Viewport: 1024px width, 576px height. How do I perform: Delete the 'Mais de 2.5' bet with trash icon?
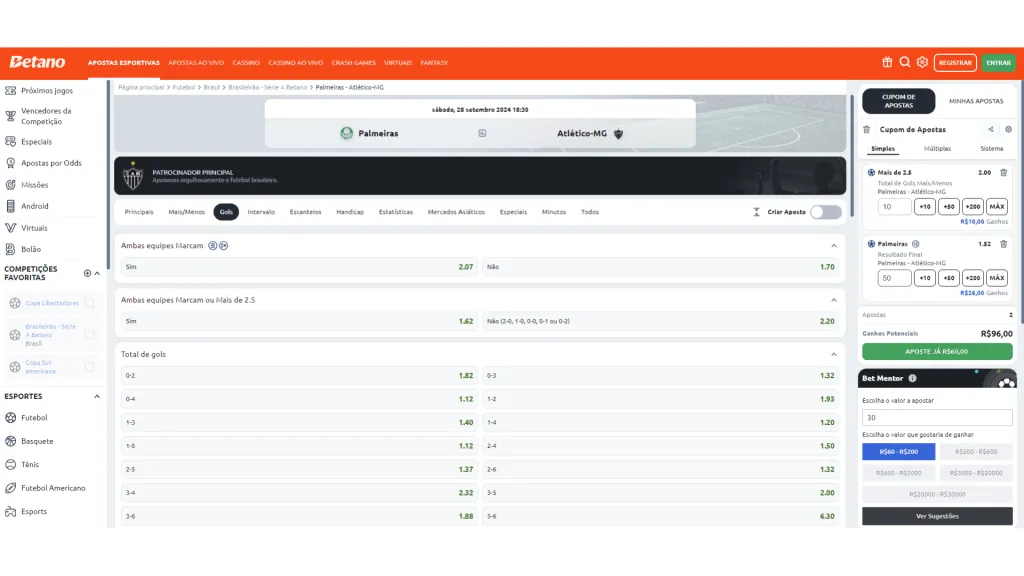coord(1004,173)
